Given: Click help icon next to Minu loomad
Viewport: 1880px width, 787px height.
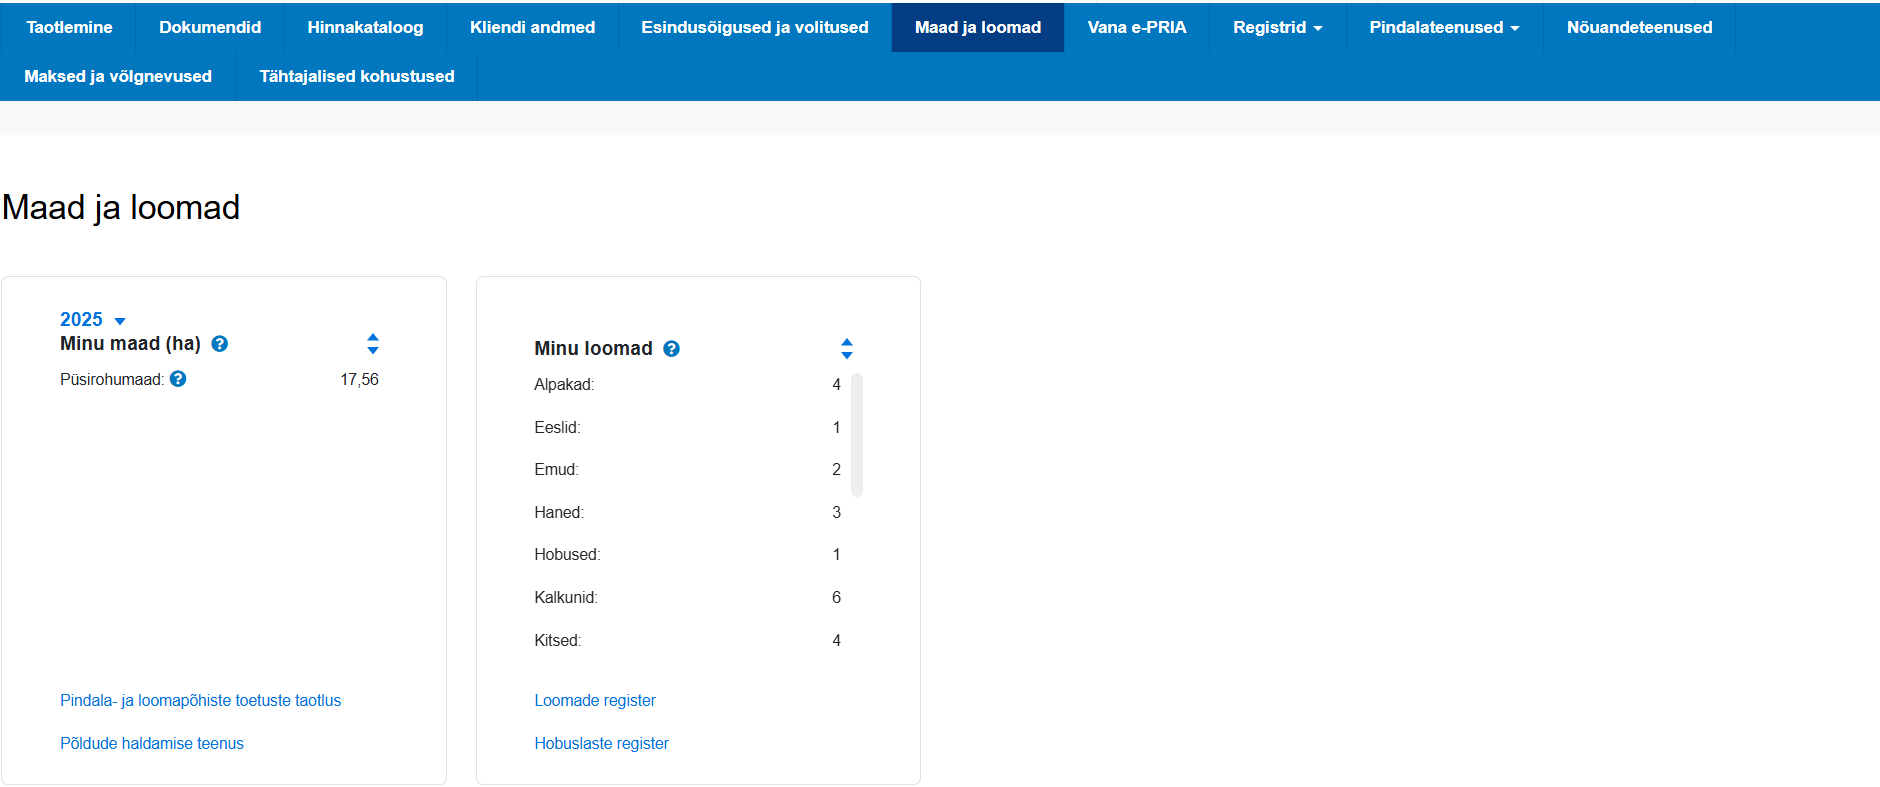Looking at the screenshot, I should pyautogui.click(x=672, y=349).
